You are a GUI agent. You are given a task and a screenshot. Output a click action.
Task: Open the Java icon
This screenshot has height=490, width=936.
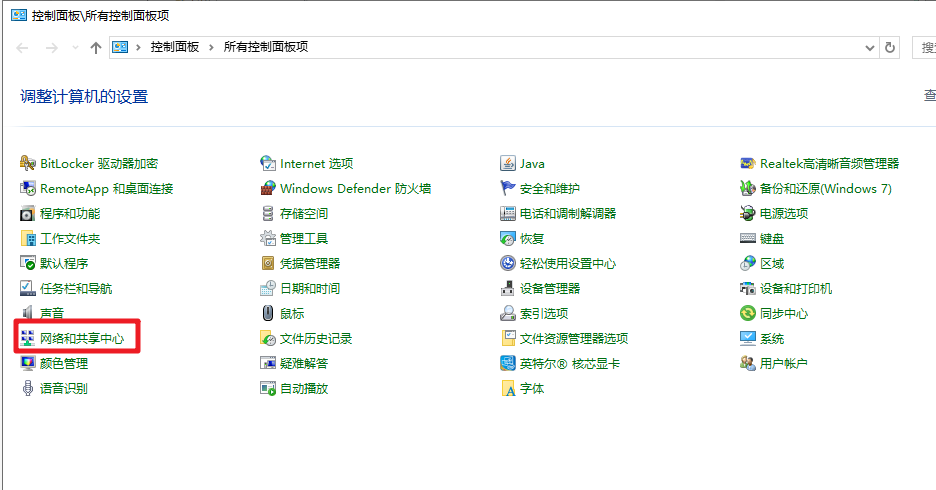click(x=508, y=164)
